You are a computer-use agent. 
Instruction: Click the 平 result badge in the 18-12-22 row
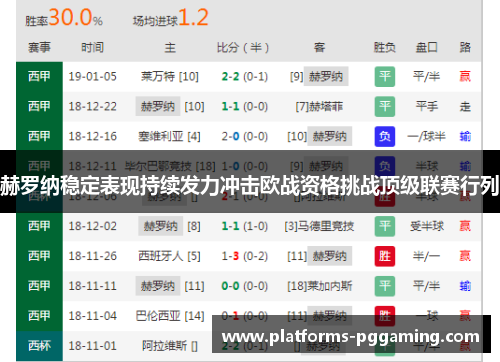385,107
